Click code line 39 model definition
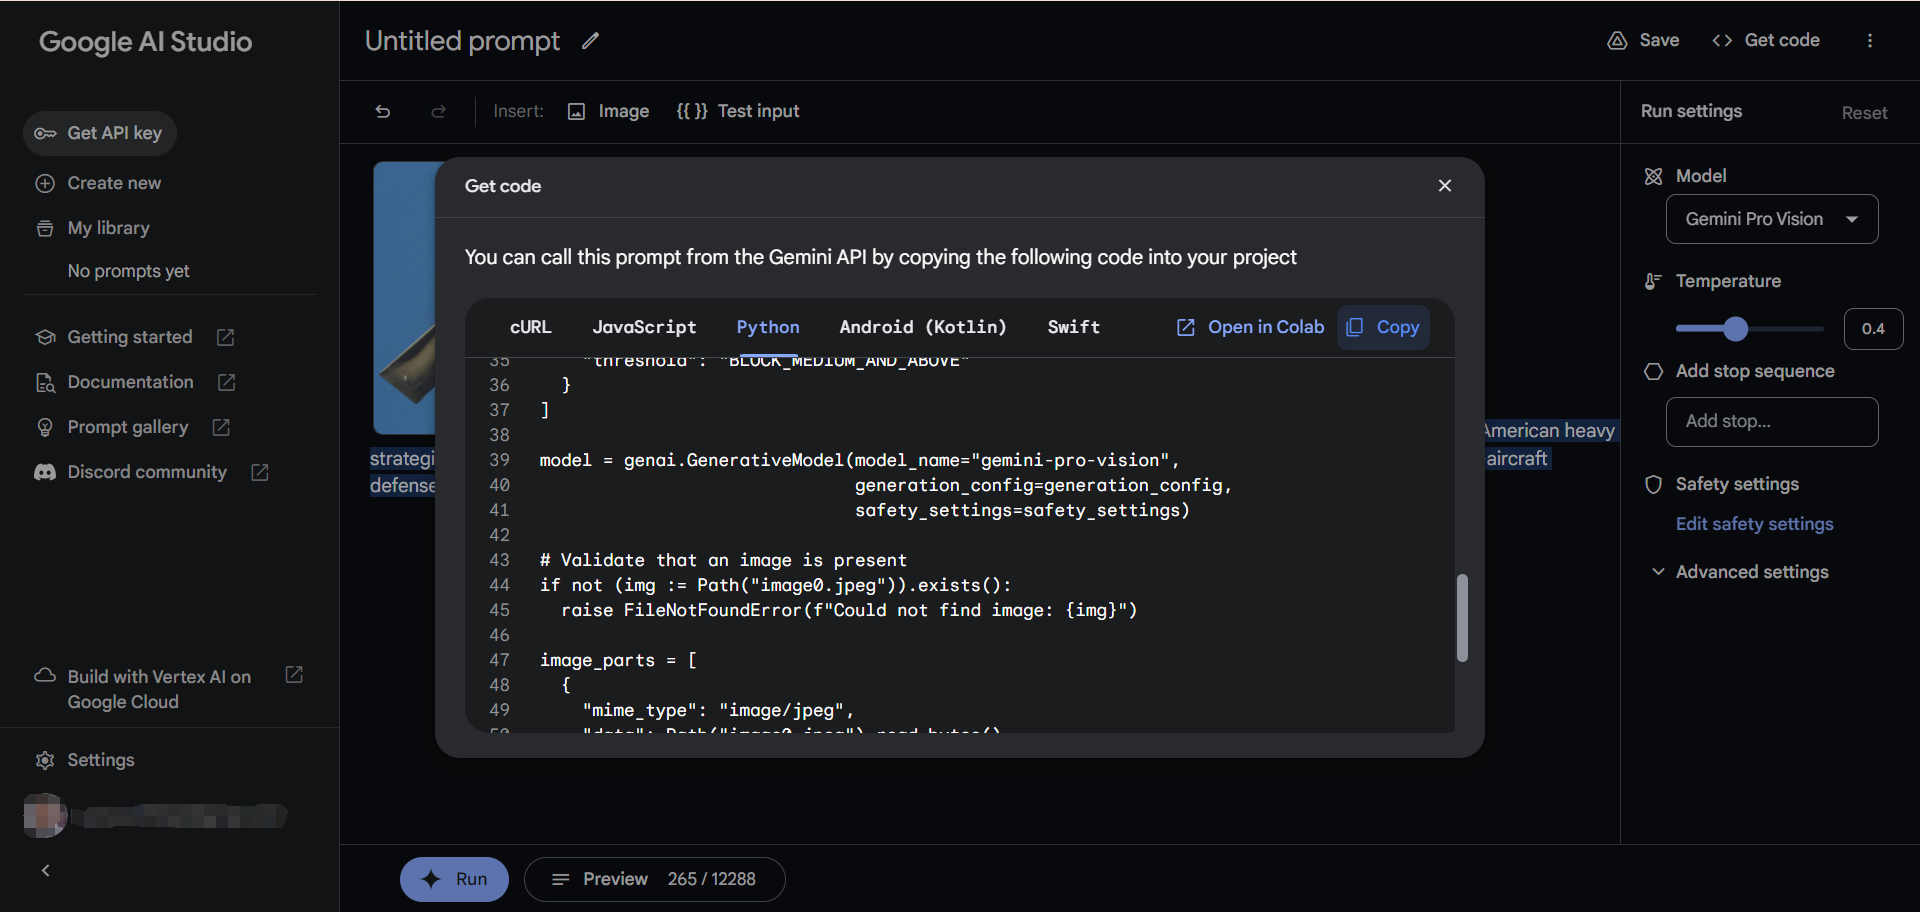The width and height of the screenshot is (1920, 912). [859, 460]
